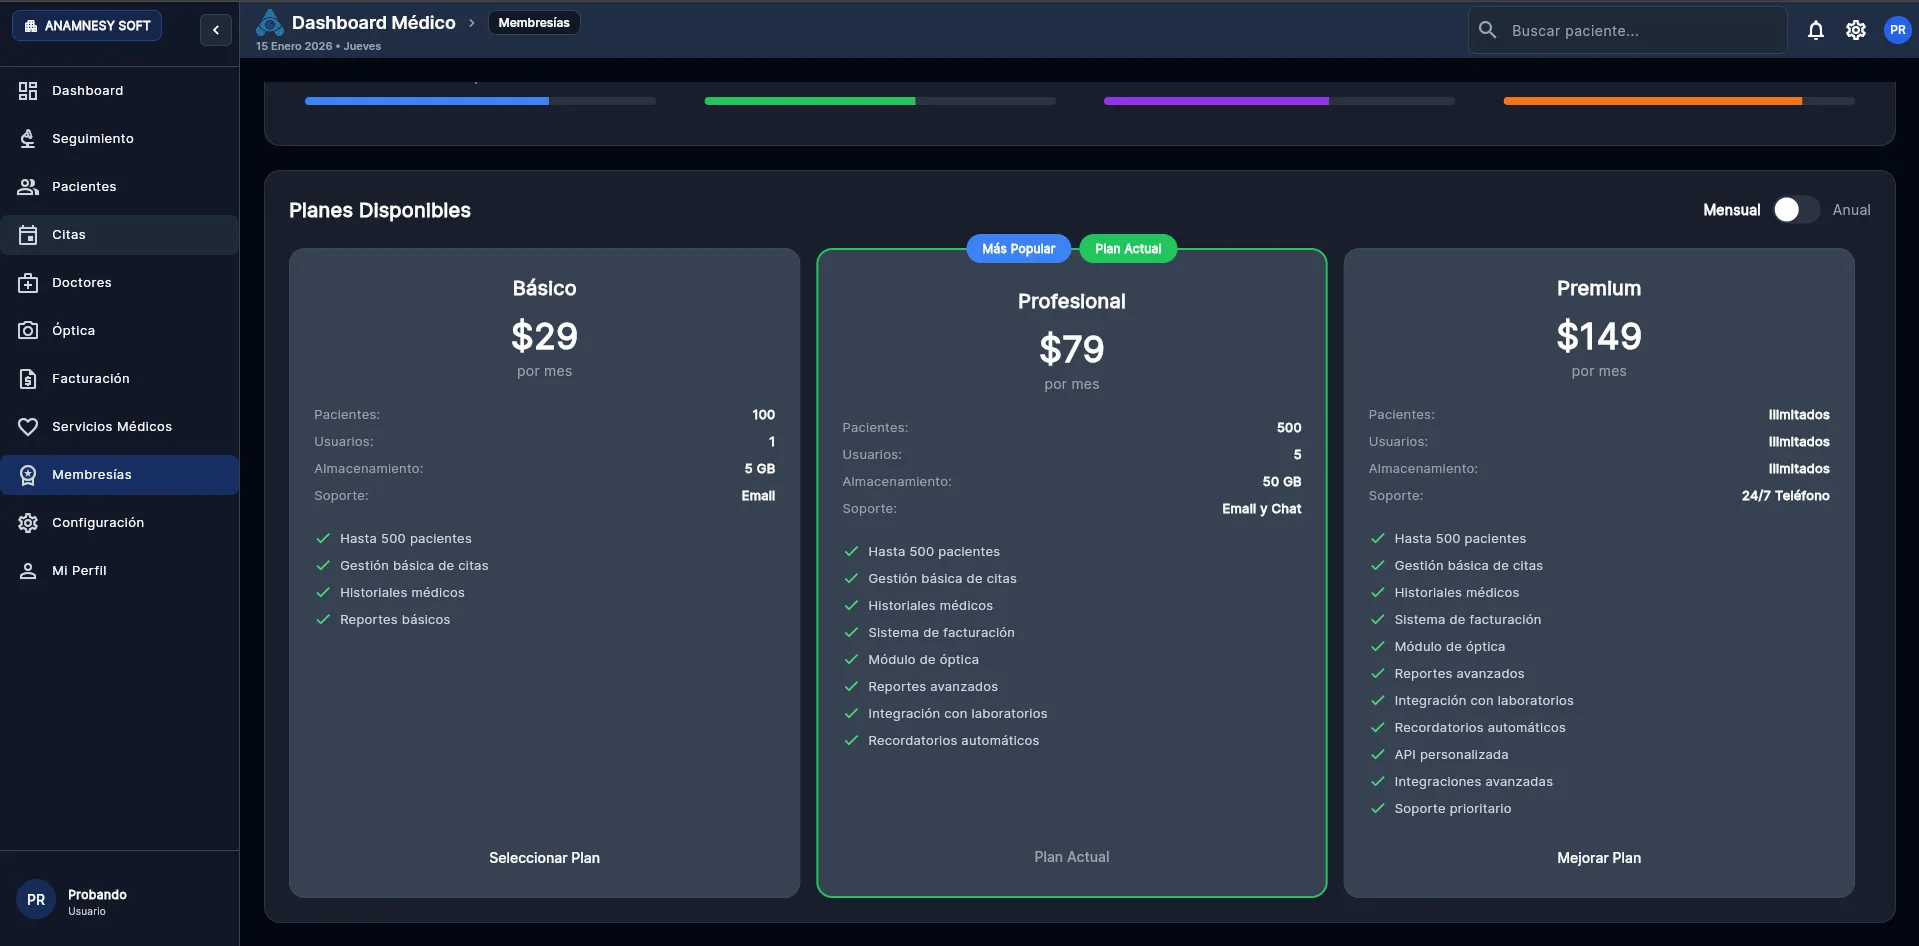This screenshot has height=946, width=1919.
Task: Click the Citas calendar icon
Action: pyautogui.click(x=28, y=235)
